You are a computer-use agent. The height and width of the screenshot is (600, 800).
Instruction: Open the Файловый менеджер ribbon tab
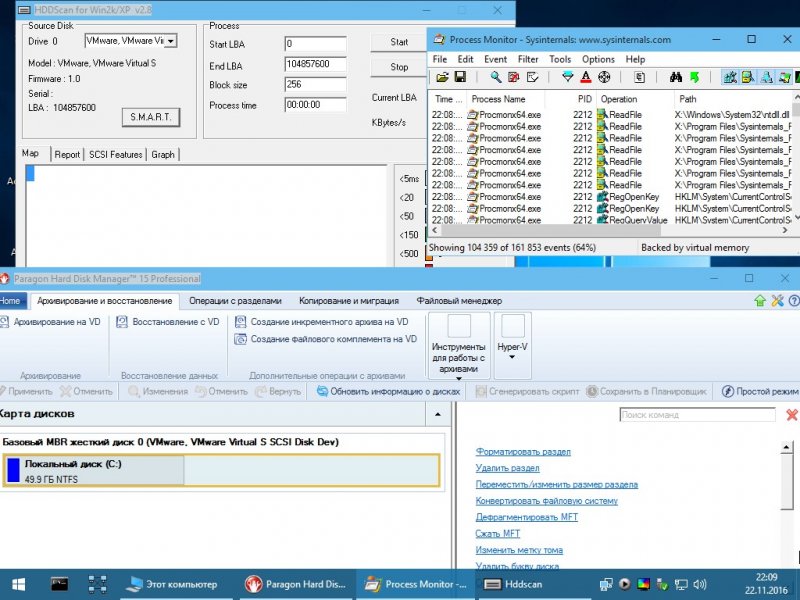point(459,301)
